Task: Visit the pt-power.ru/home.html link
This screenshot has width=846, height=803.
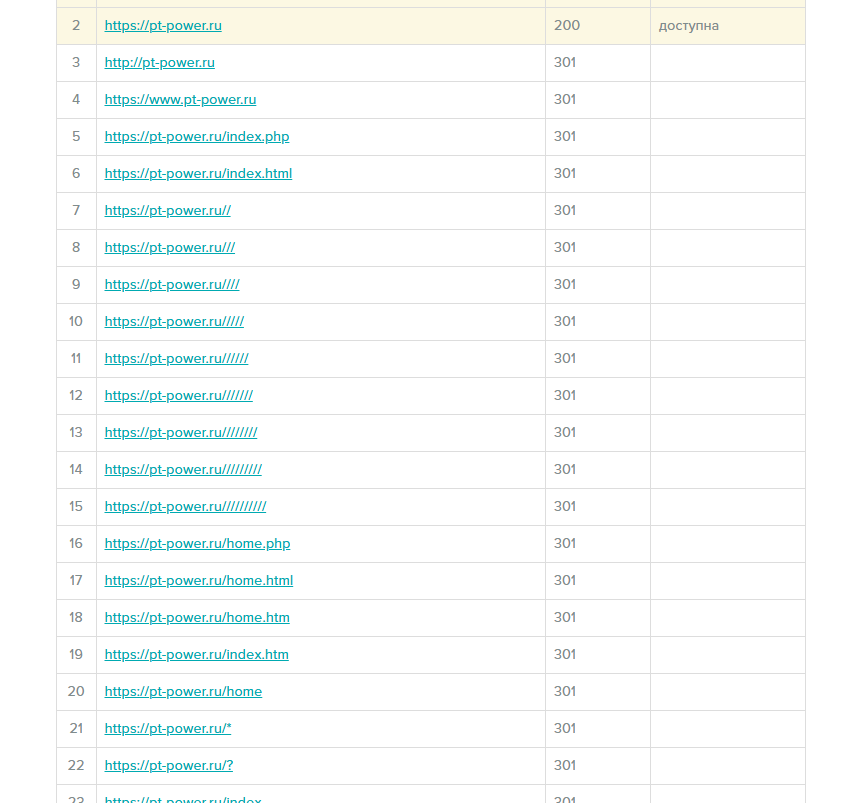Action: [x=199, y=581]
